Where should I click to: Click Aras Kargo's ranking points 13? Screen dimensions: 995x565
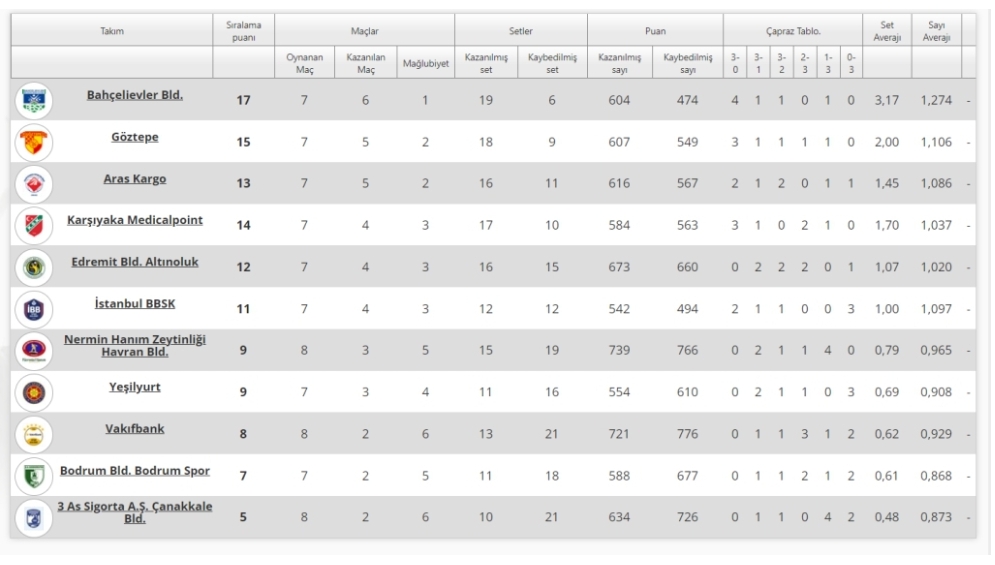244,183
